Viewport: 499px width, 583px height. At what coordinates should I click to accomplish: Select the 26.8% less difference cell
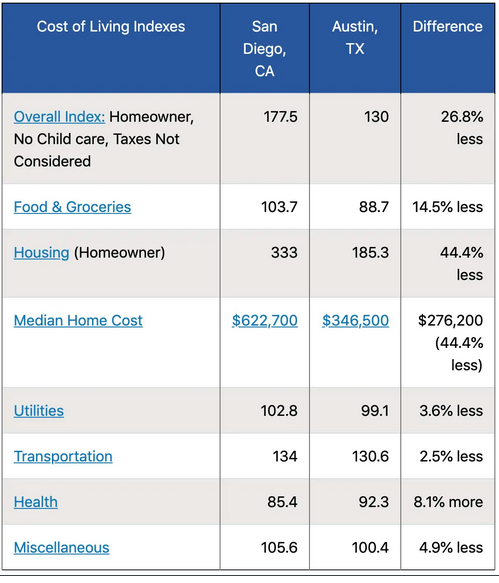pyautogui.click(x=462, y=128)
